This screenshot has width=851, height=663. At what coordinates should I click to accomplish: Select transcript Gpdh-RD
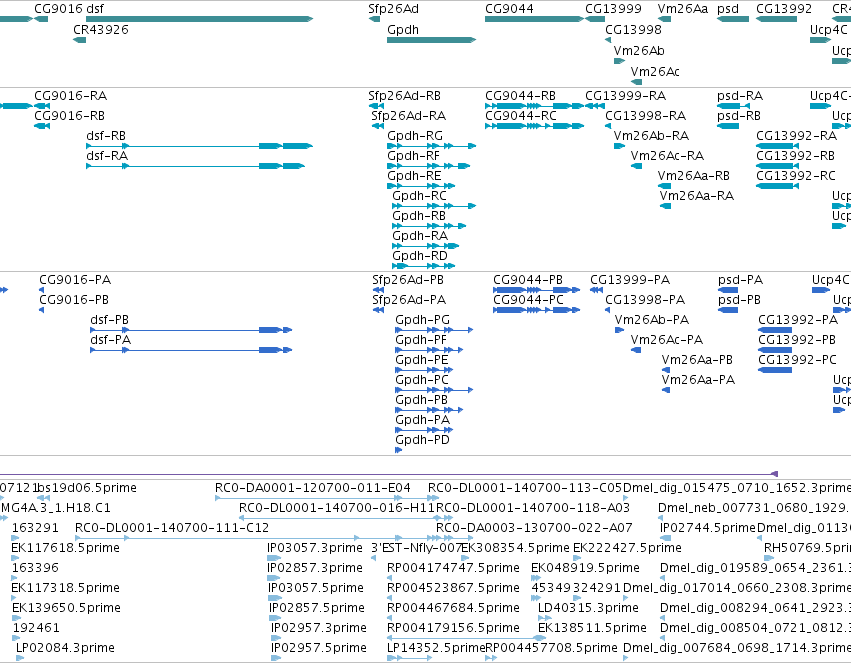pos(423,266)
